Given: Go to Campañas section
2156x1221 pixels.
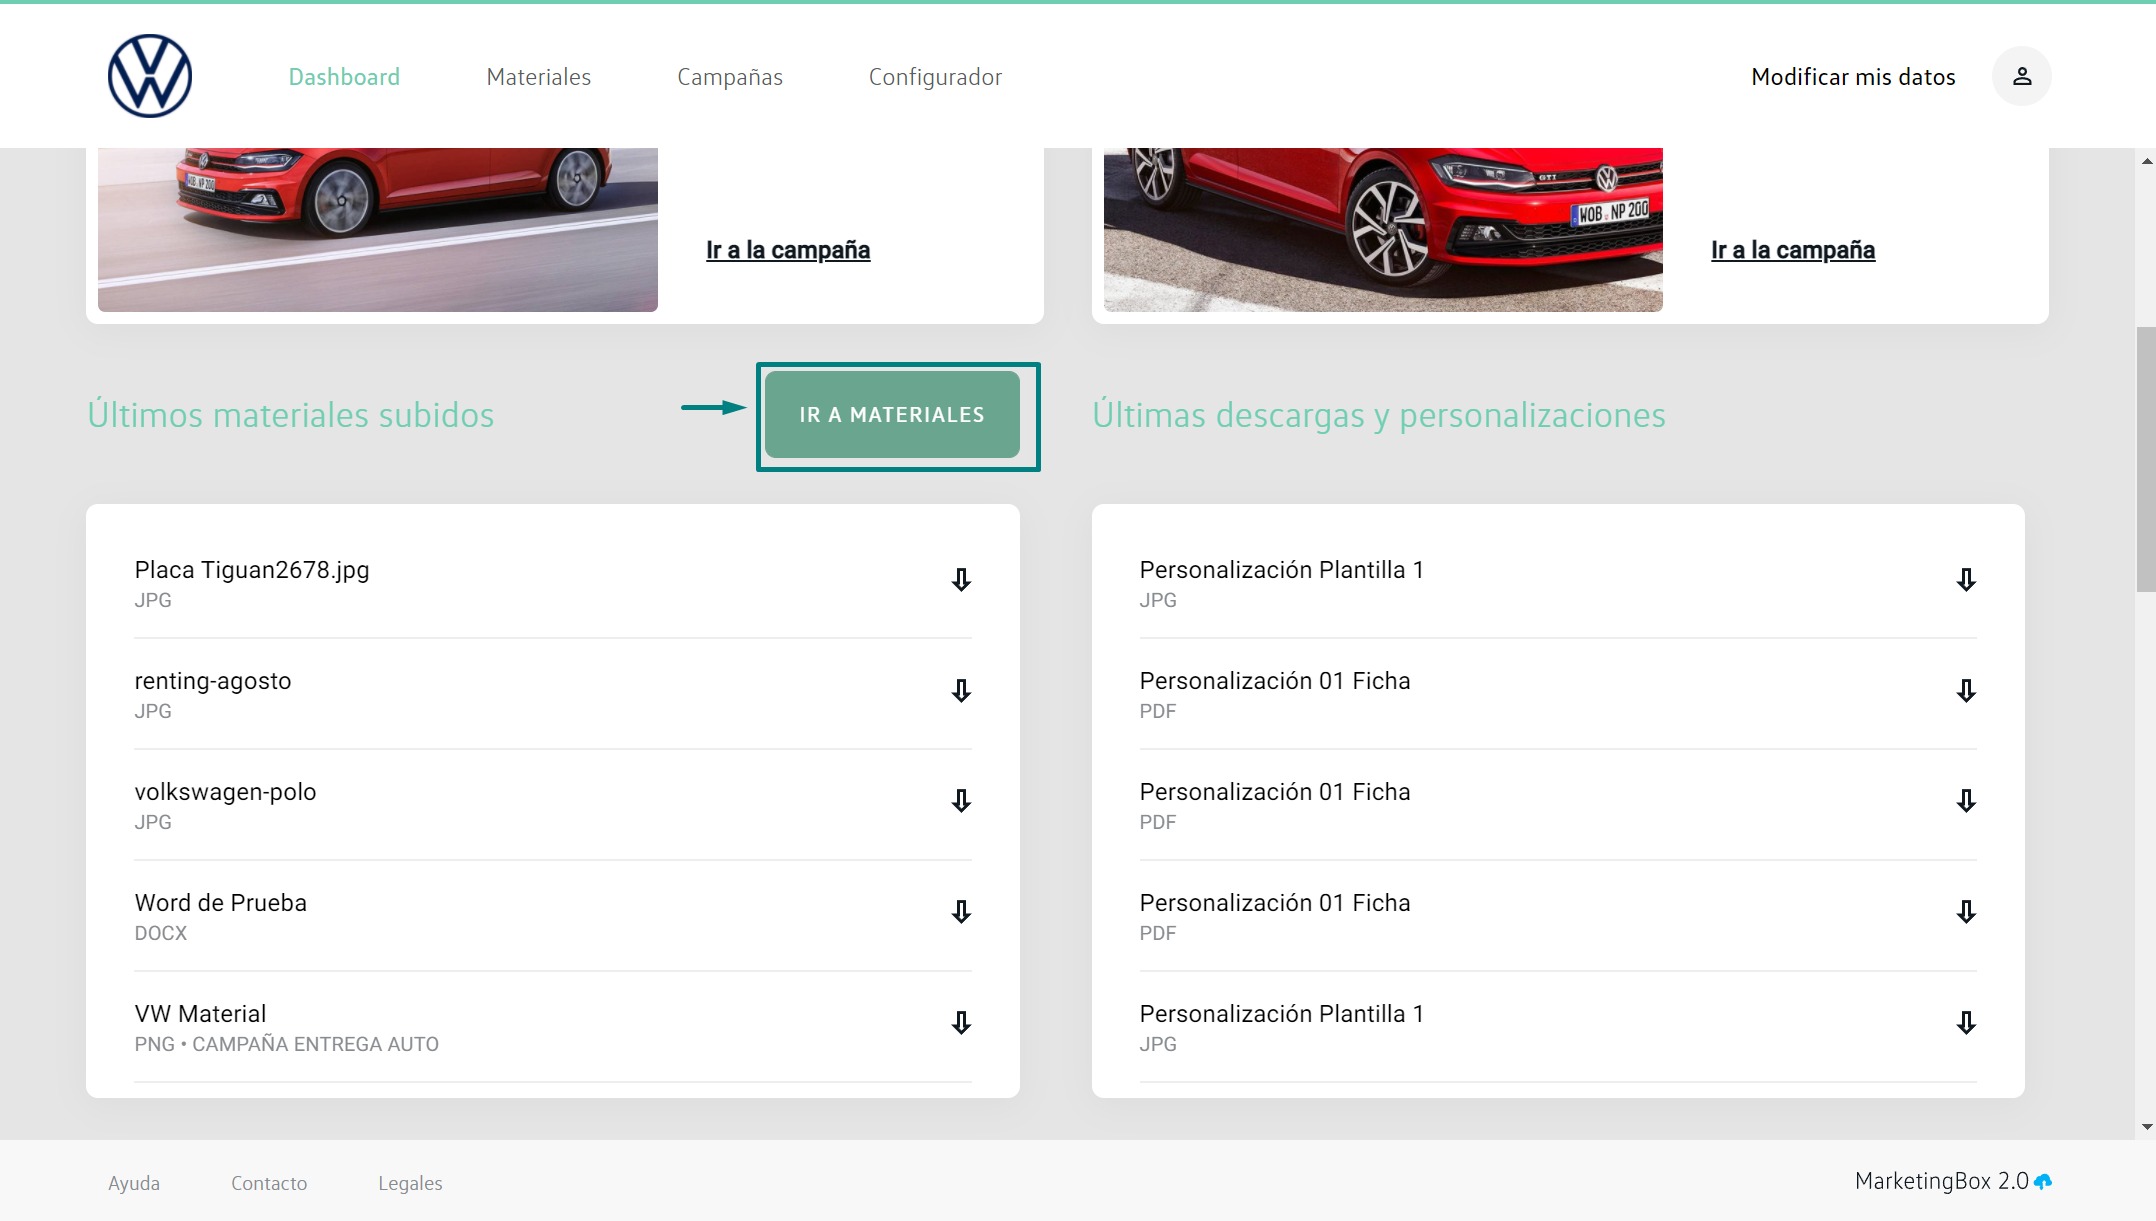Looking at the screenshot, I should pyautogui.click(x=729, y=77).
